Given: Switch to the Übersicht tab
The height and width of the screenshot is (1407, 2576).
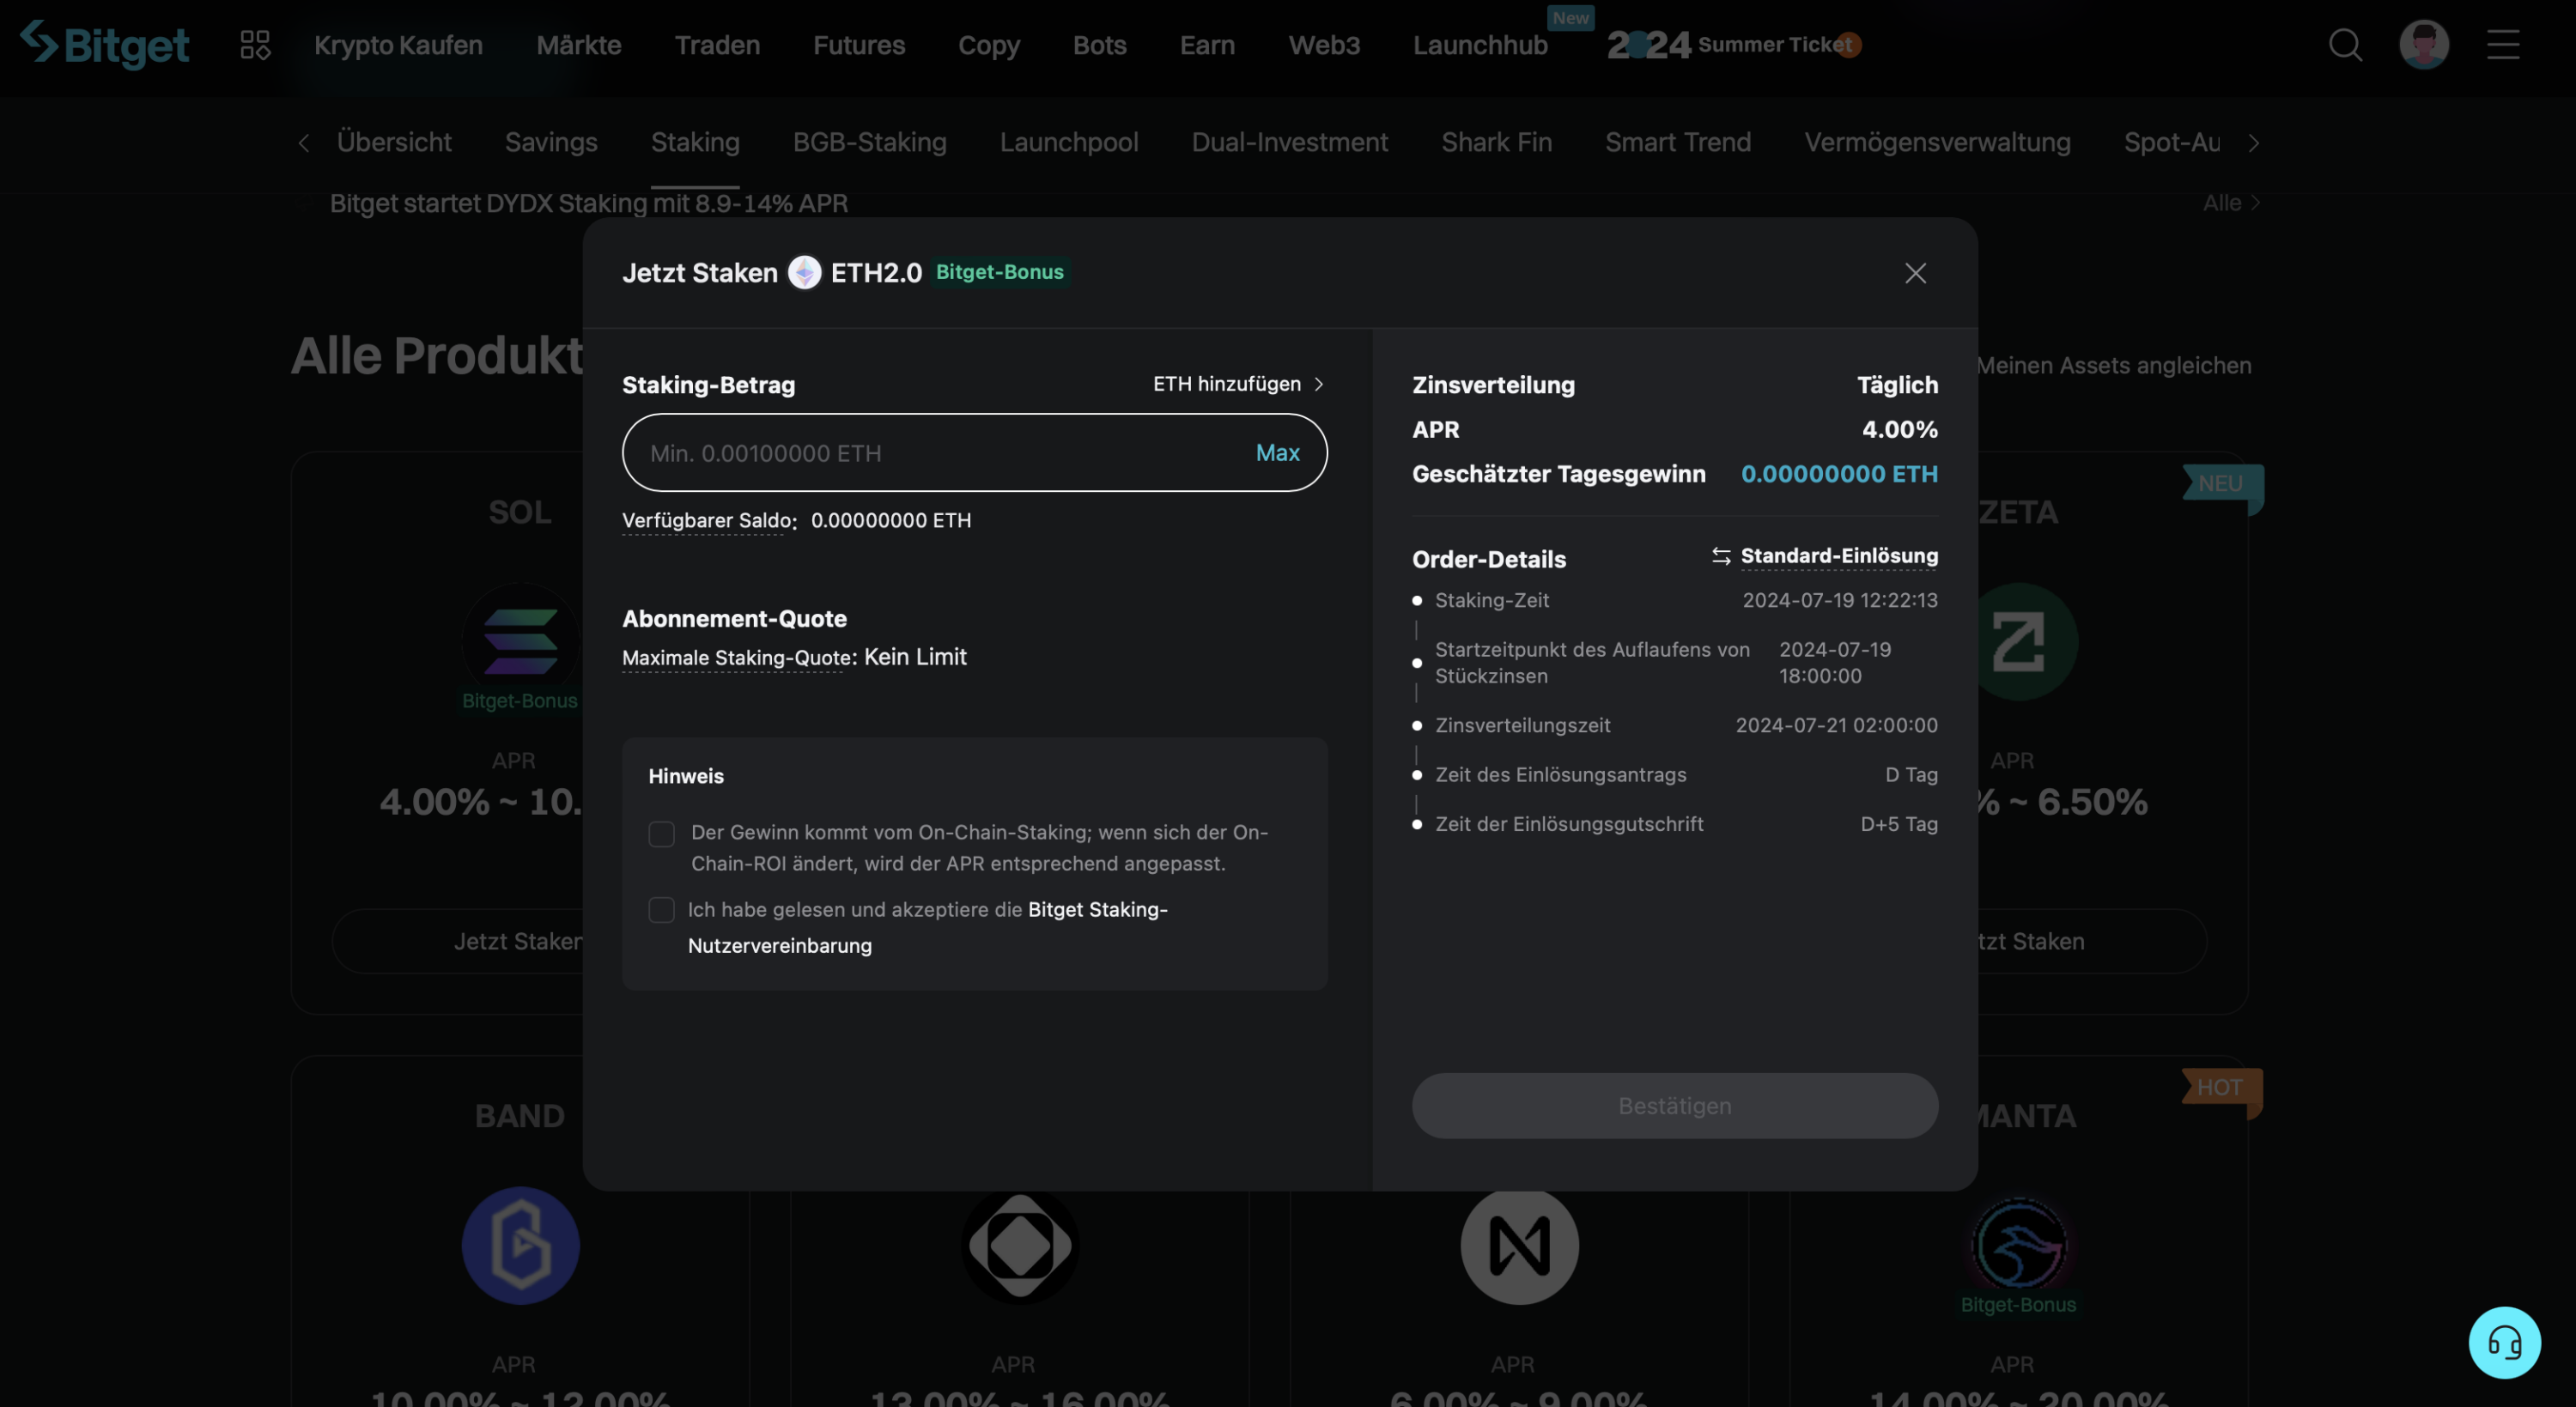Looking at the screenshot, I should tap(394, 142).
